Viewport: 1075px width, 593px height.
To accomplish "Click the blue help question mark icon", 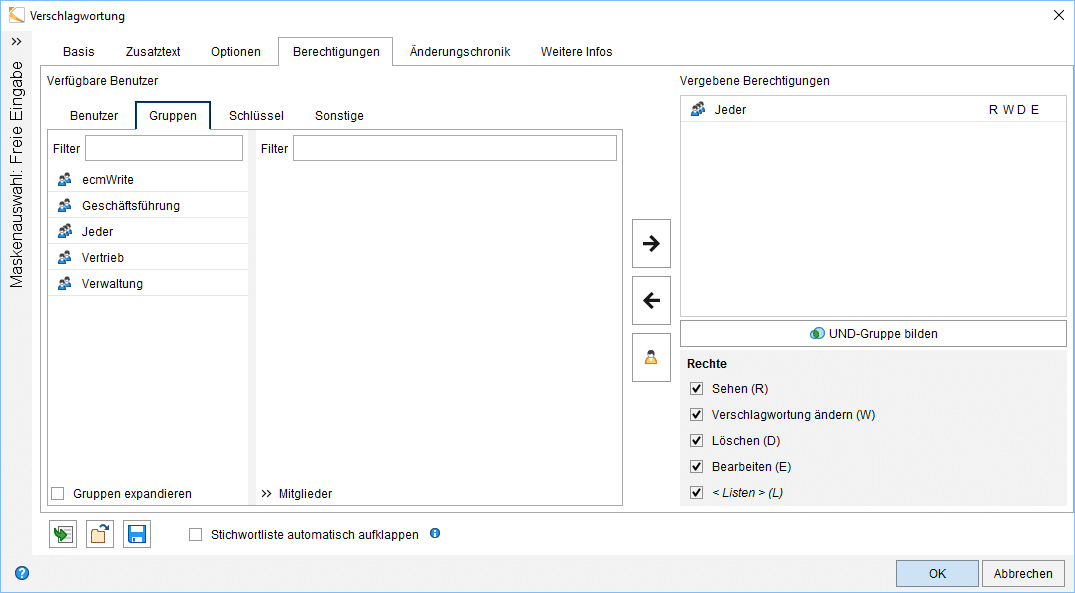I will pyautogui.click(x=22, y=574).
